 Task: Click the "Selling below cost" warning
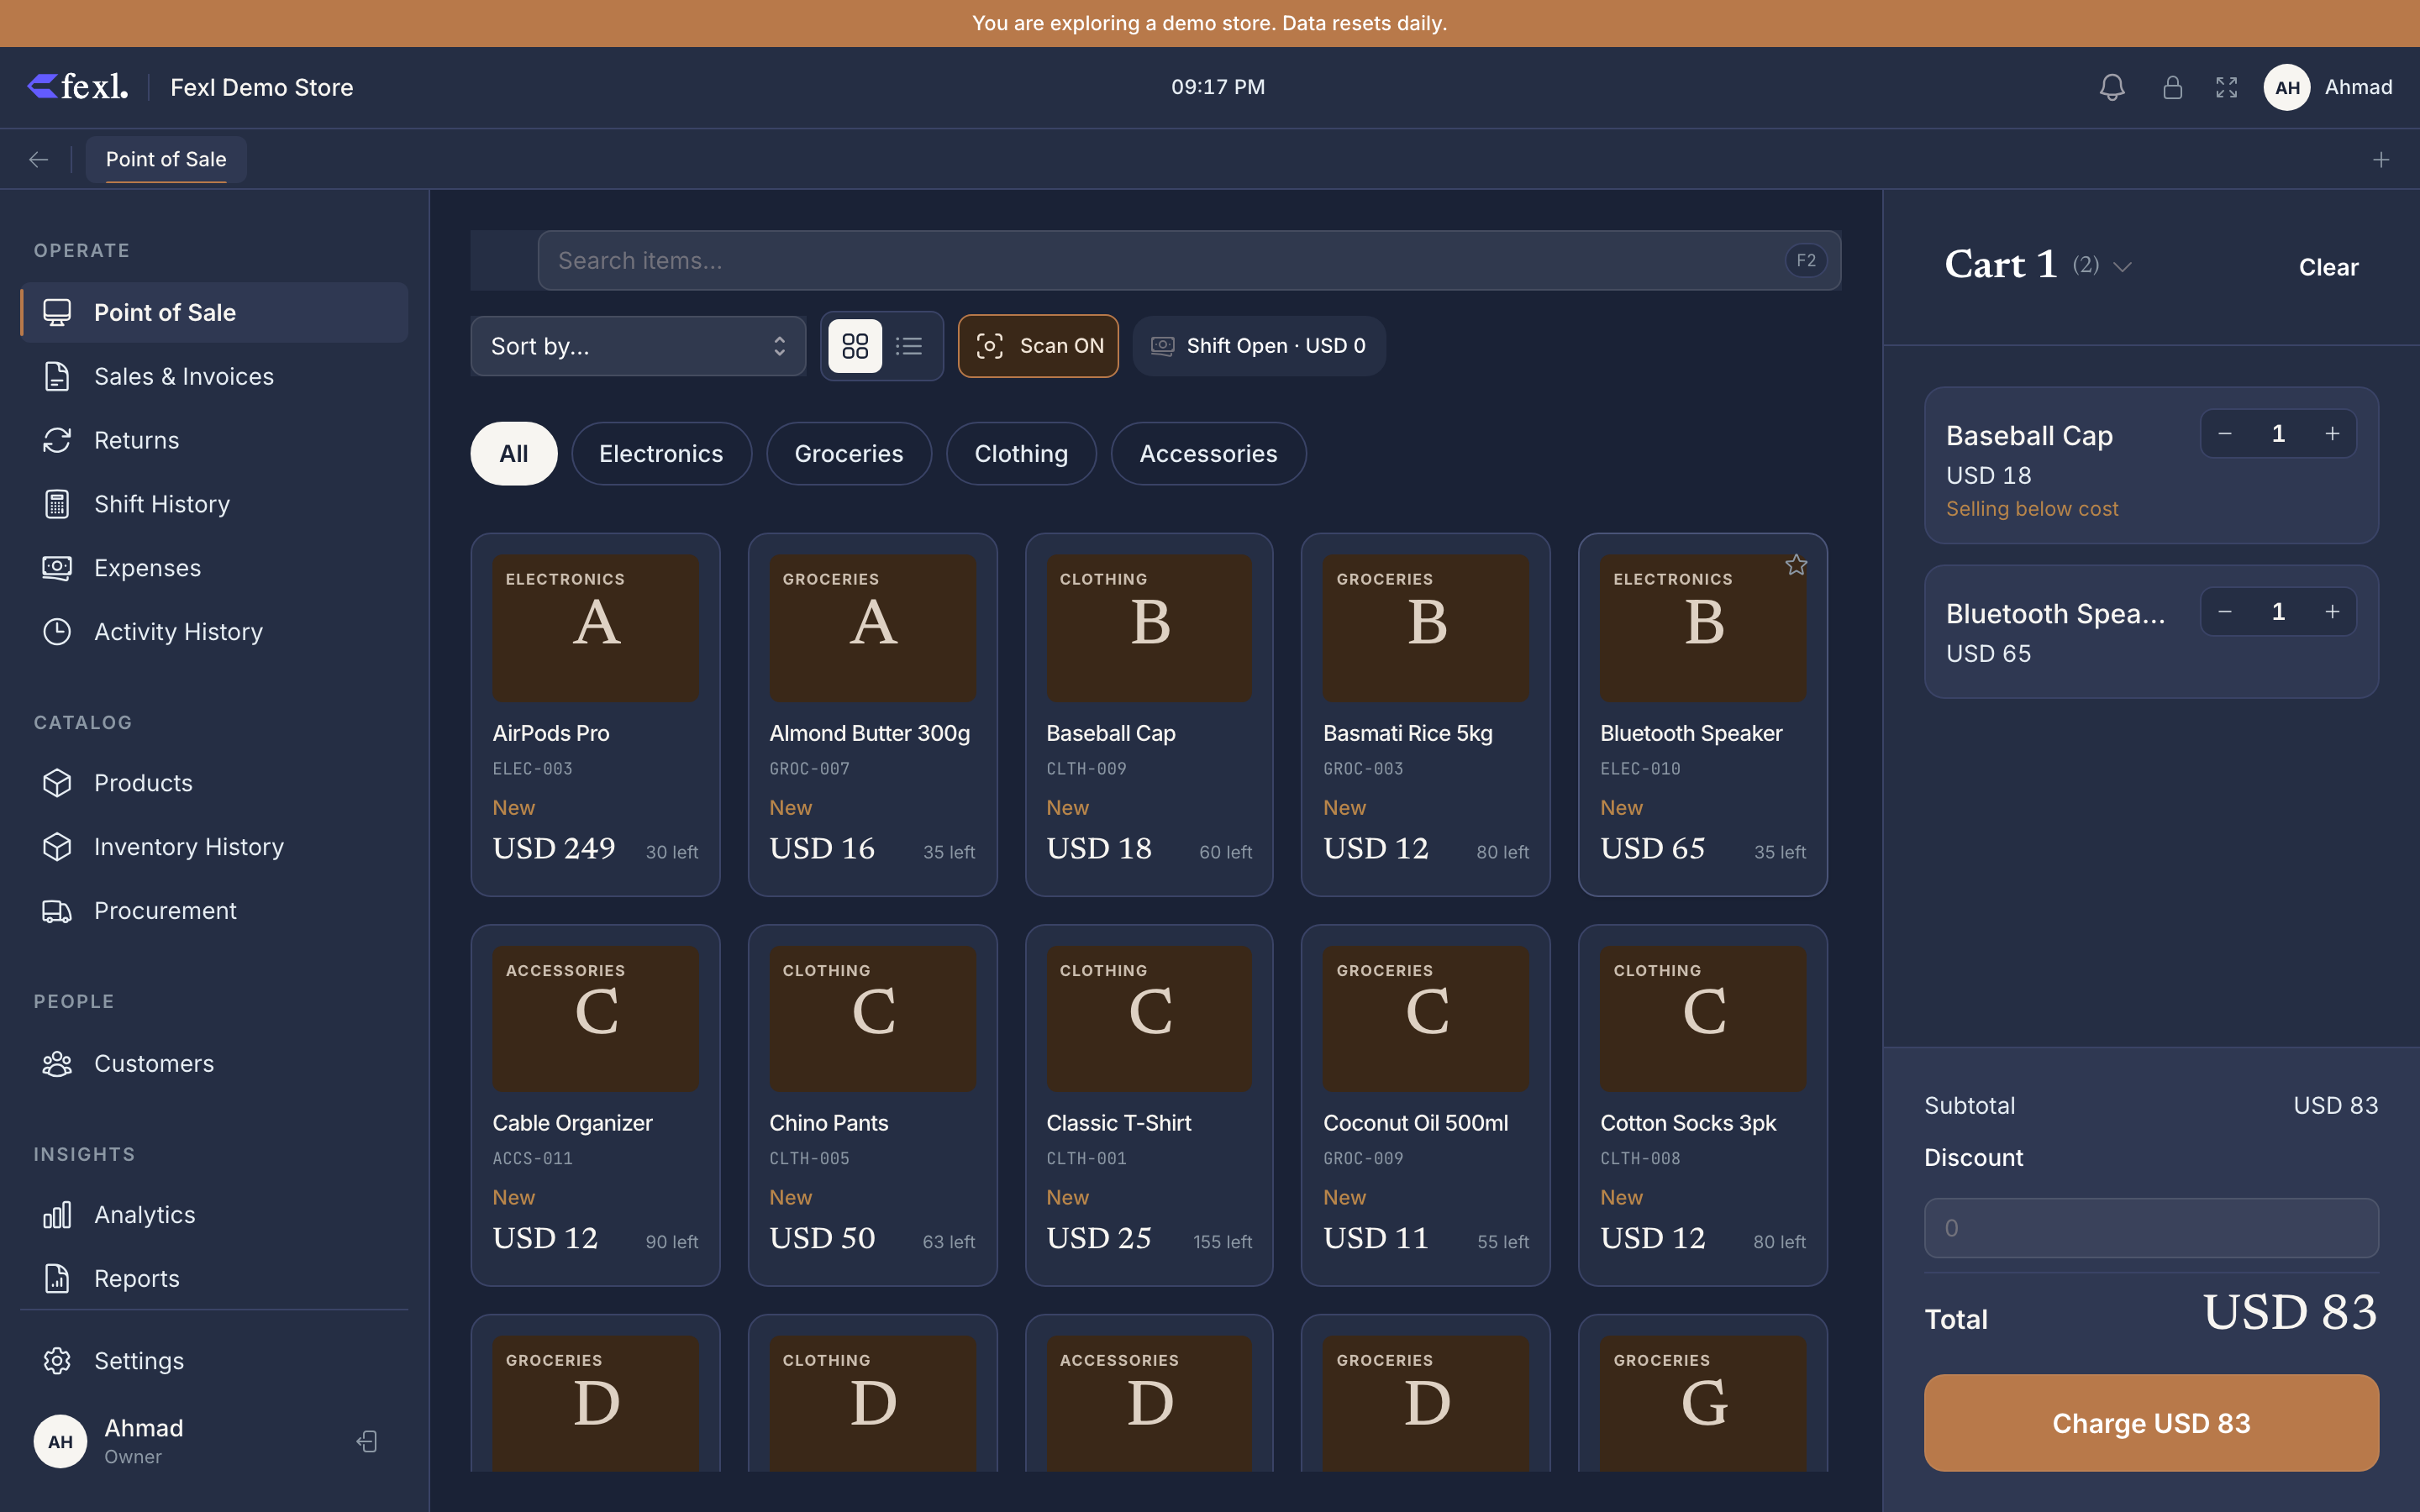tap(2032, 509)
